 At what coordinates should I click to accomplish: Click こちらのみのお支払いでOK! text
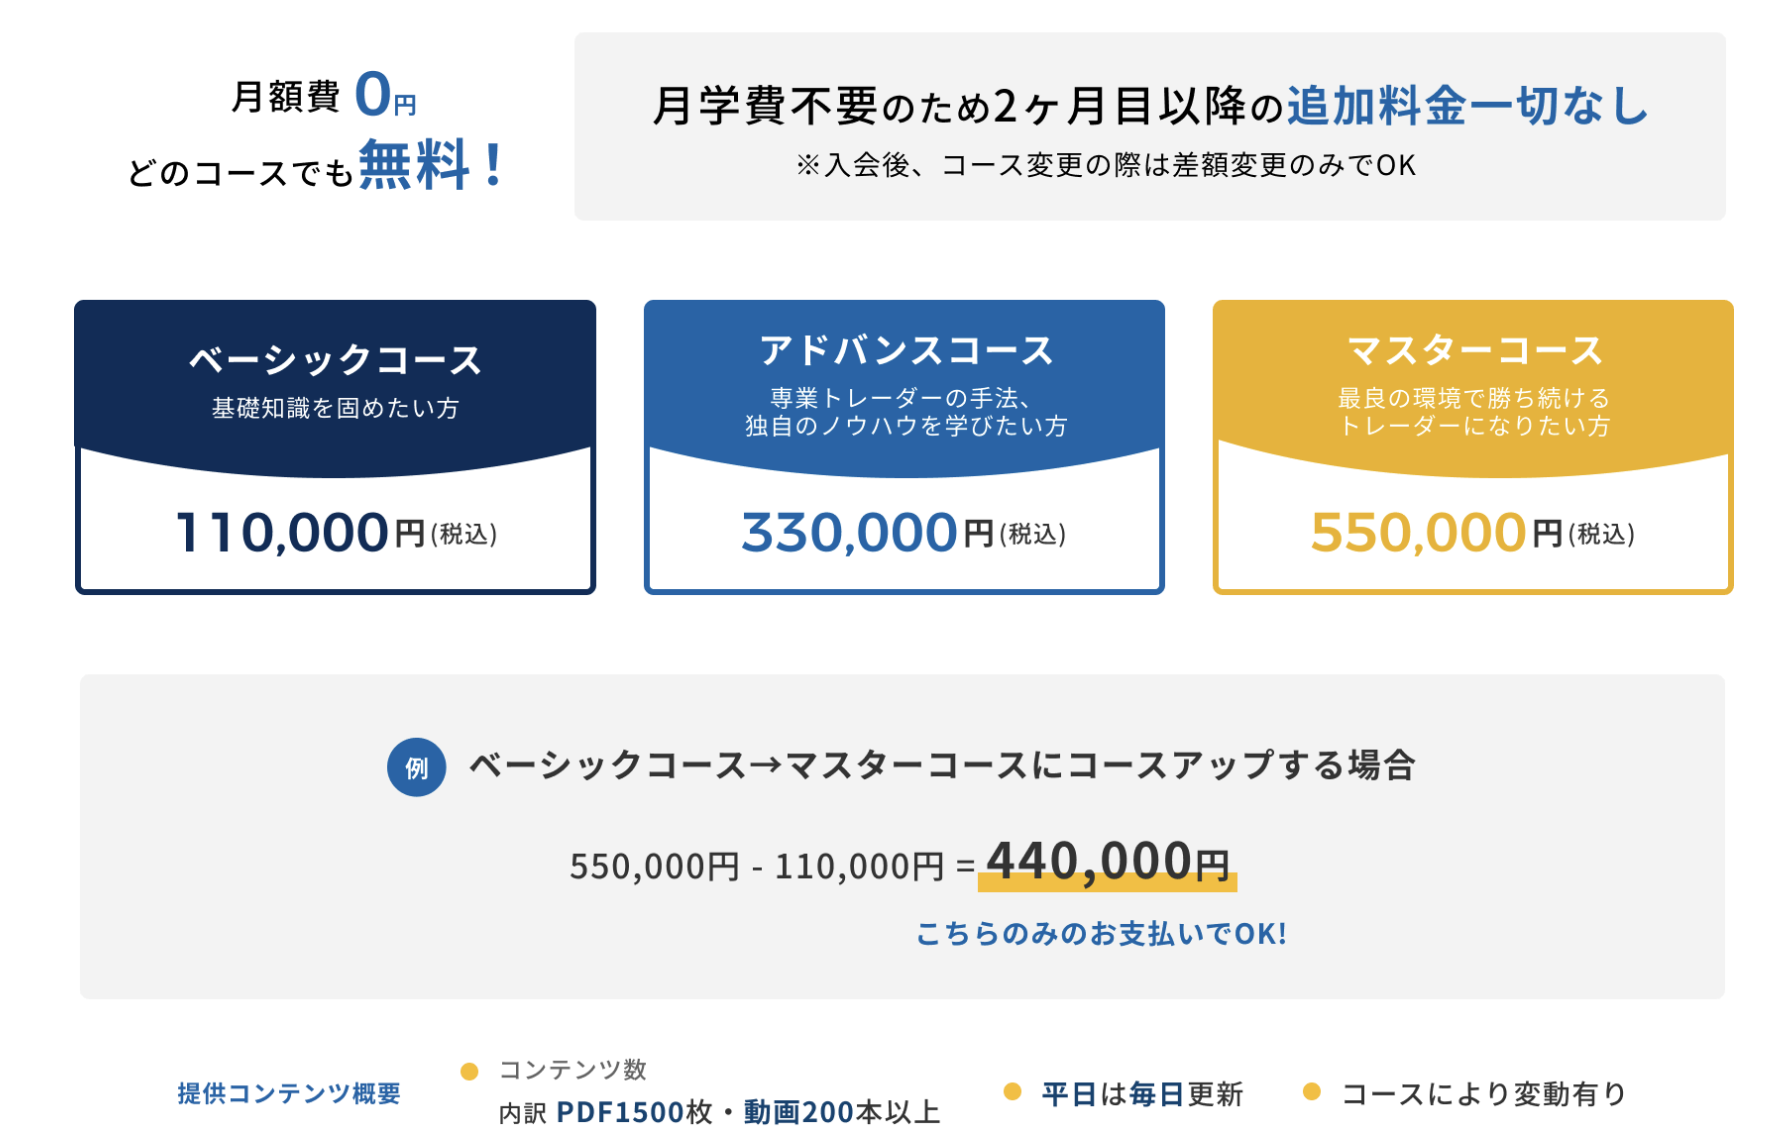[1101, 934]
